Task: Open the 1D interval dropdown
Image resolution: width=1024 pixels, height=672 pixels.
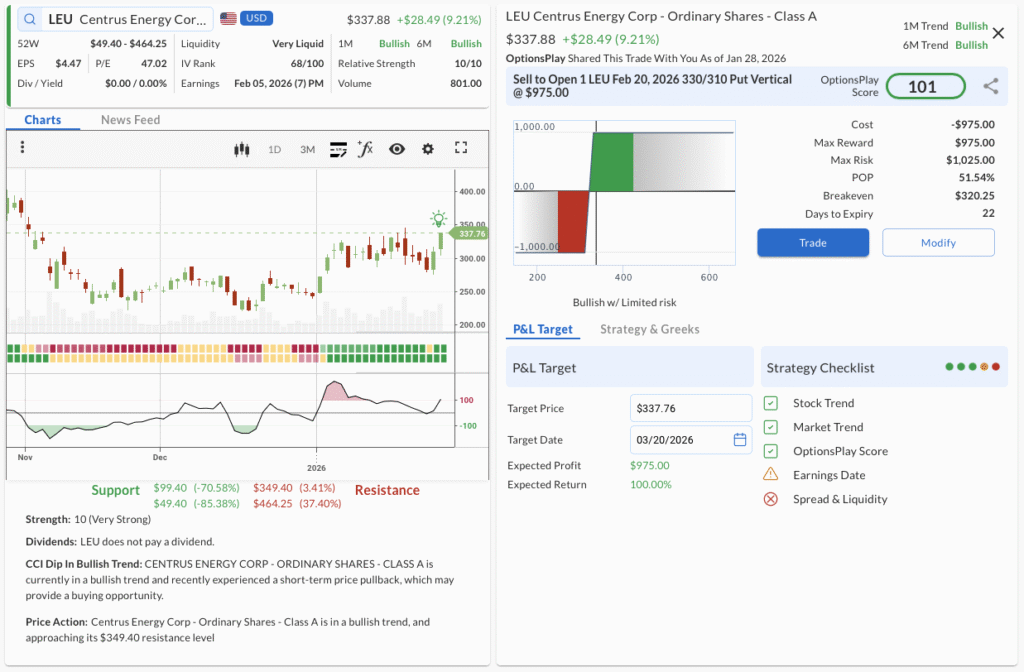Action: [x=274, y=149]
